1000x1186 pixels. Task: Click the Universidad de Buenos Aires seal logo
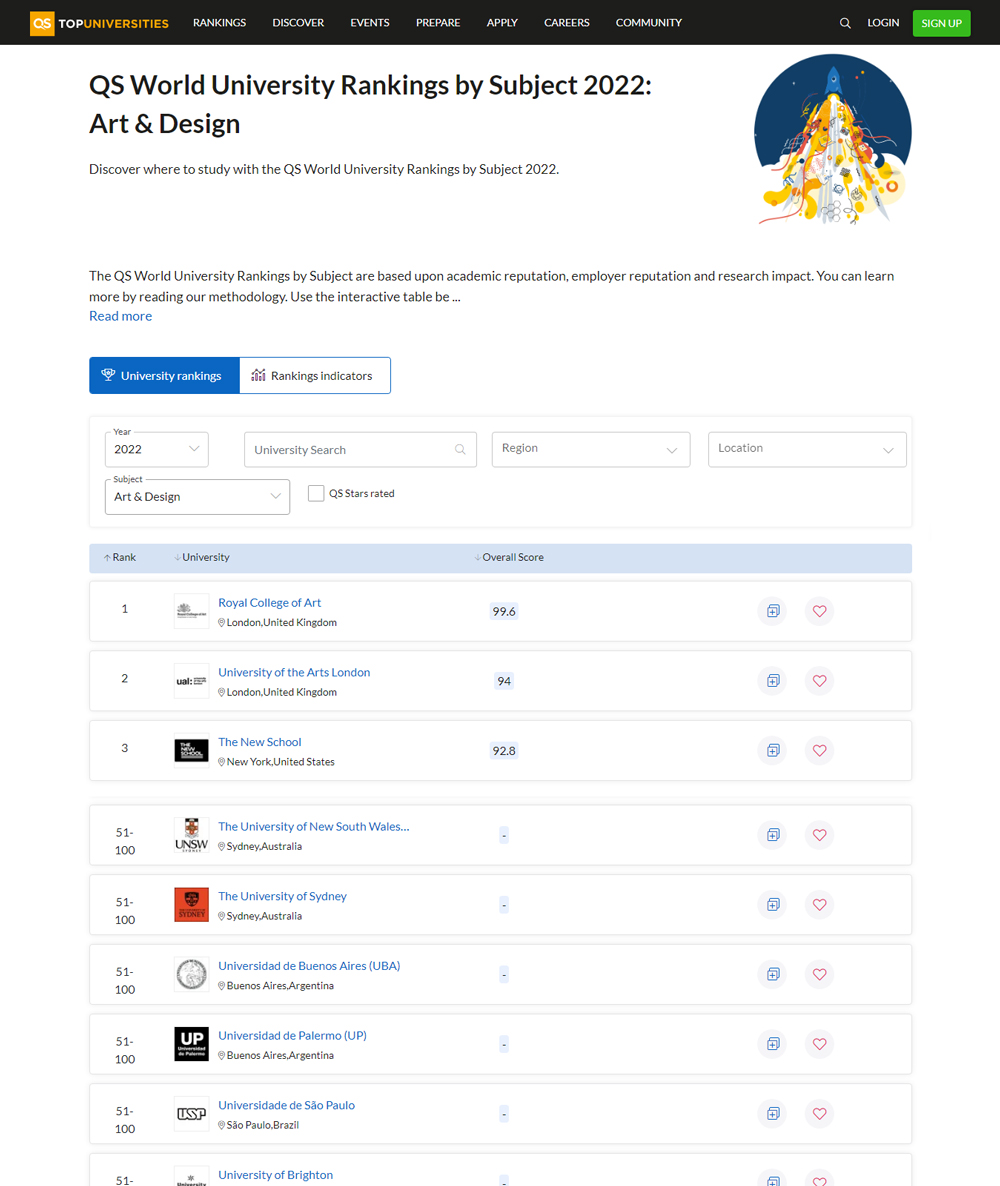point(191,973)
